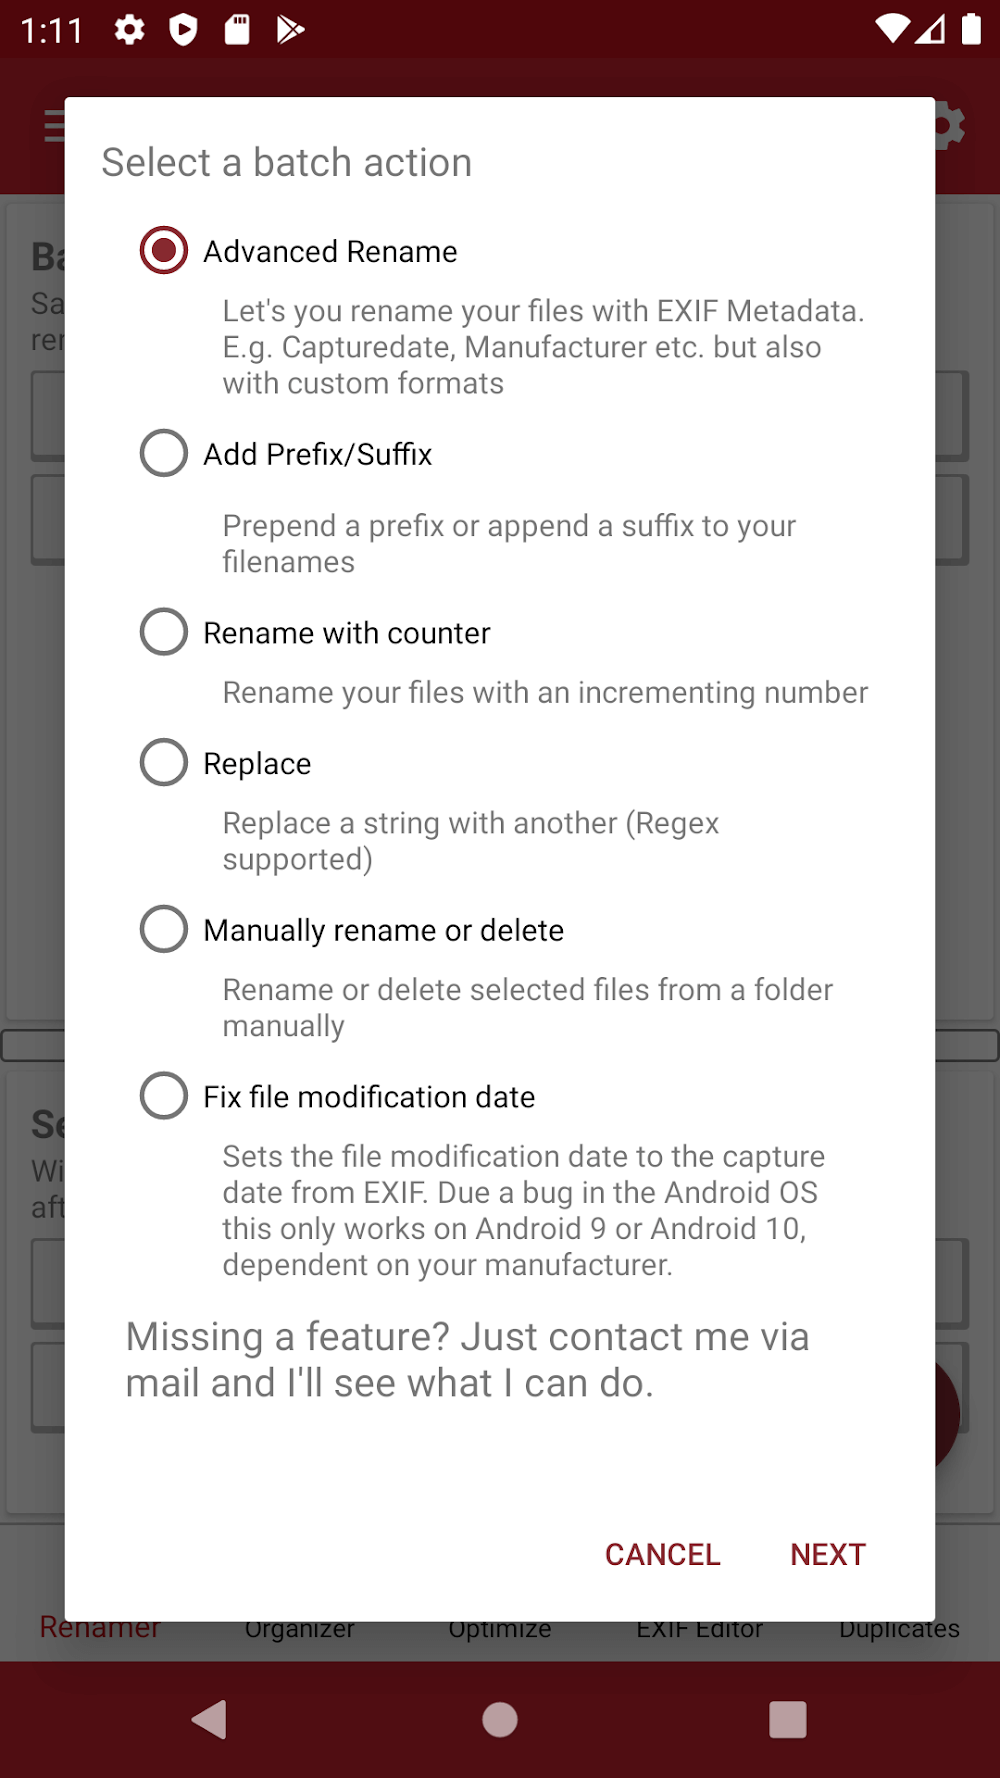Open recent apps with square icon
This screenshot has width=1000, height=1778.
[787, 1720]
